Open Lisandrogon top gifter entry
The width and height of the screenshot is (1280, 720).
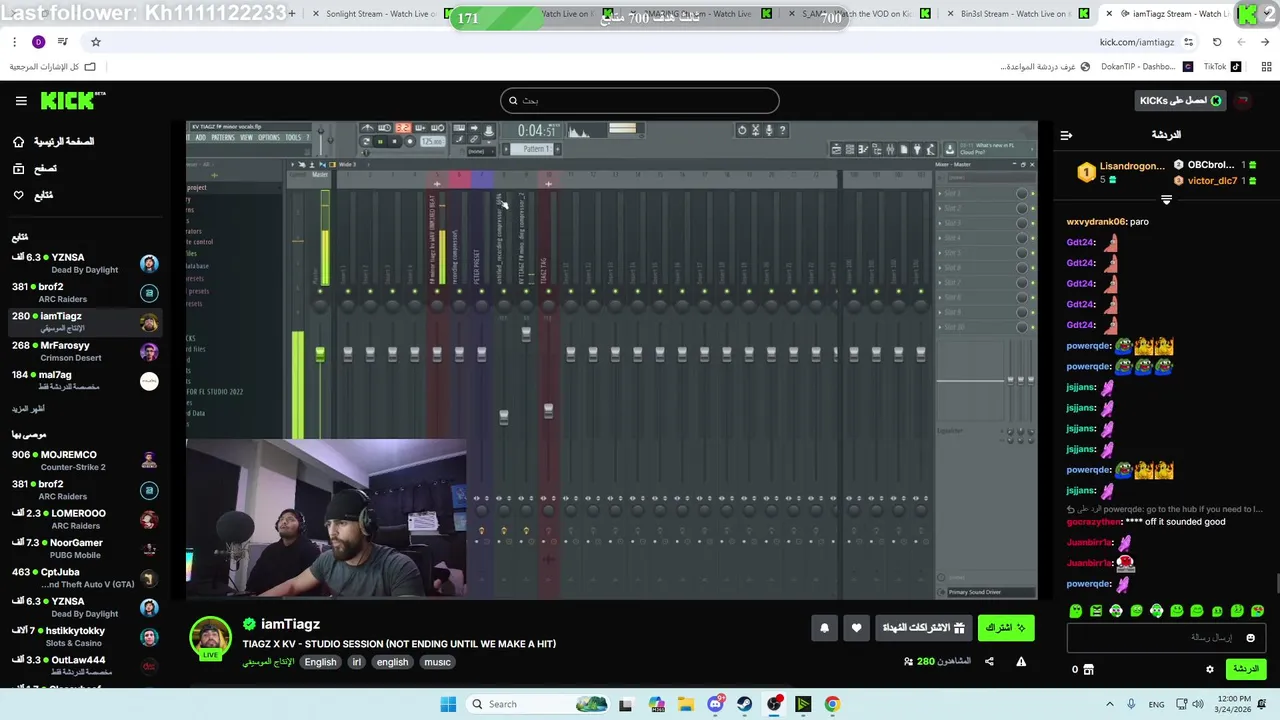click(x=1120, y=172)
